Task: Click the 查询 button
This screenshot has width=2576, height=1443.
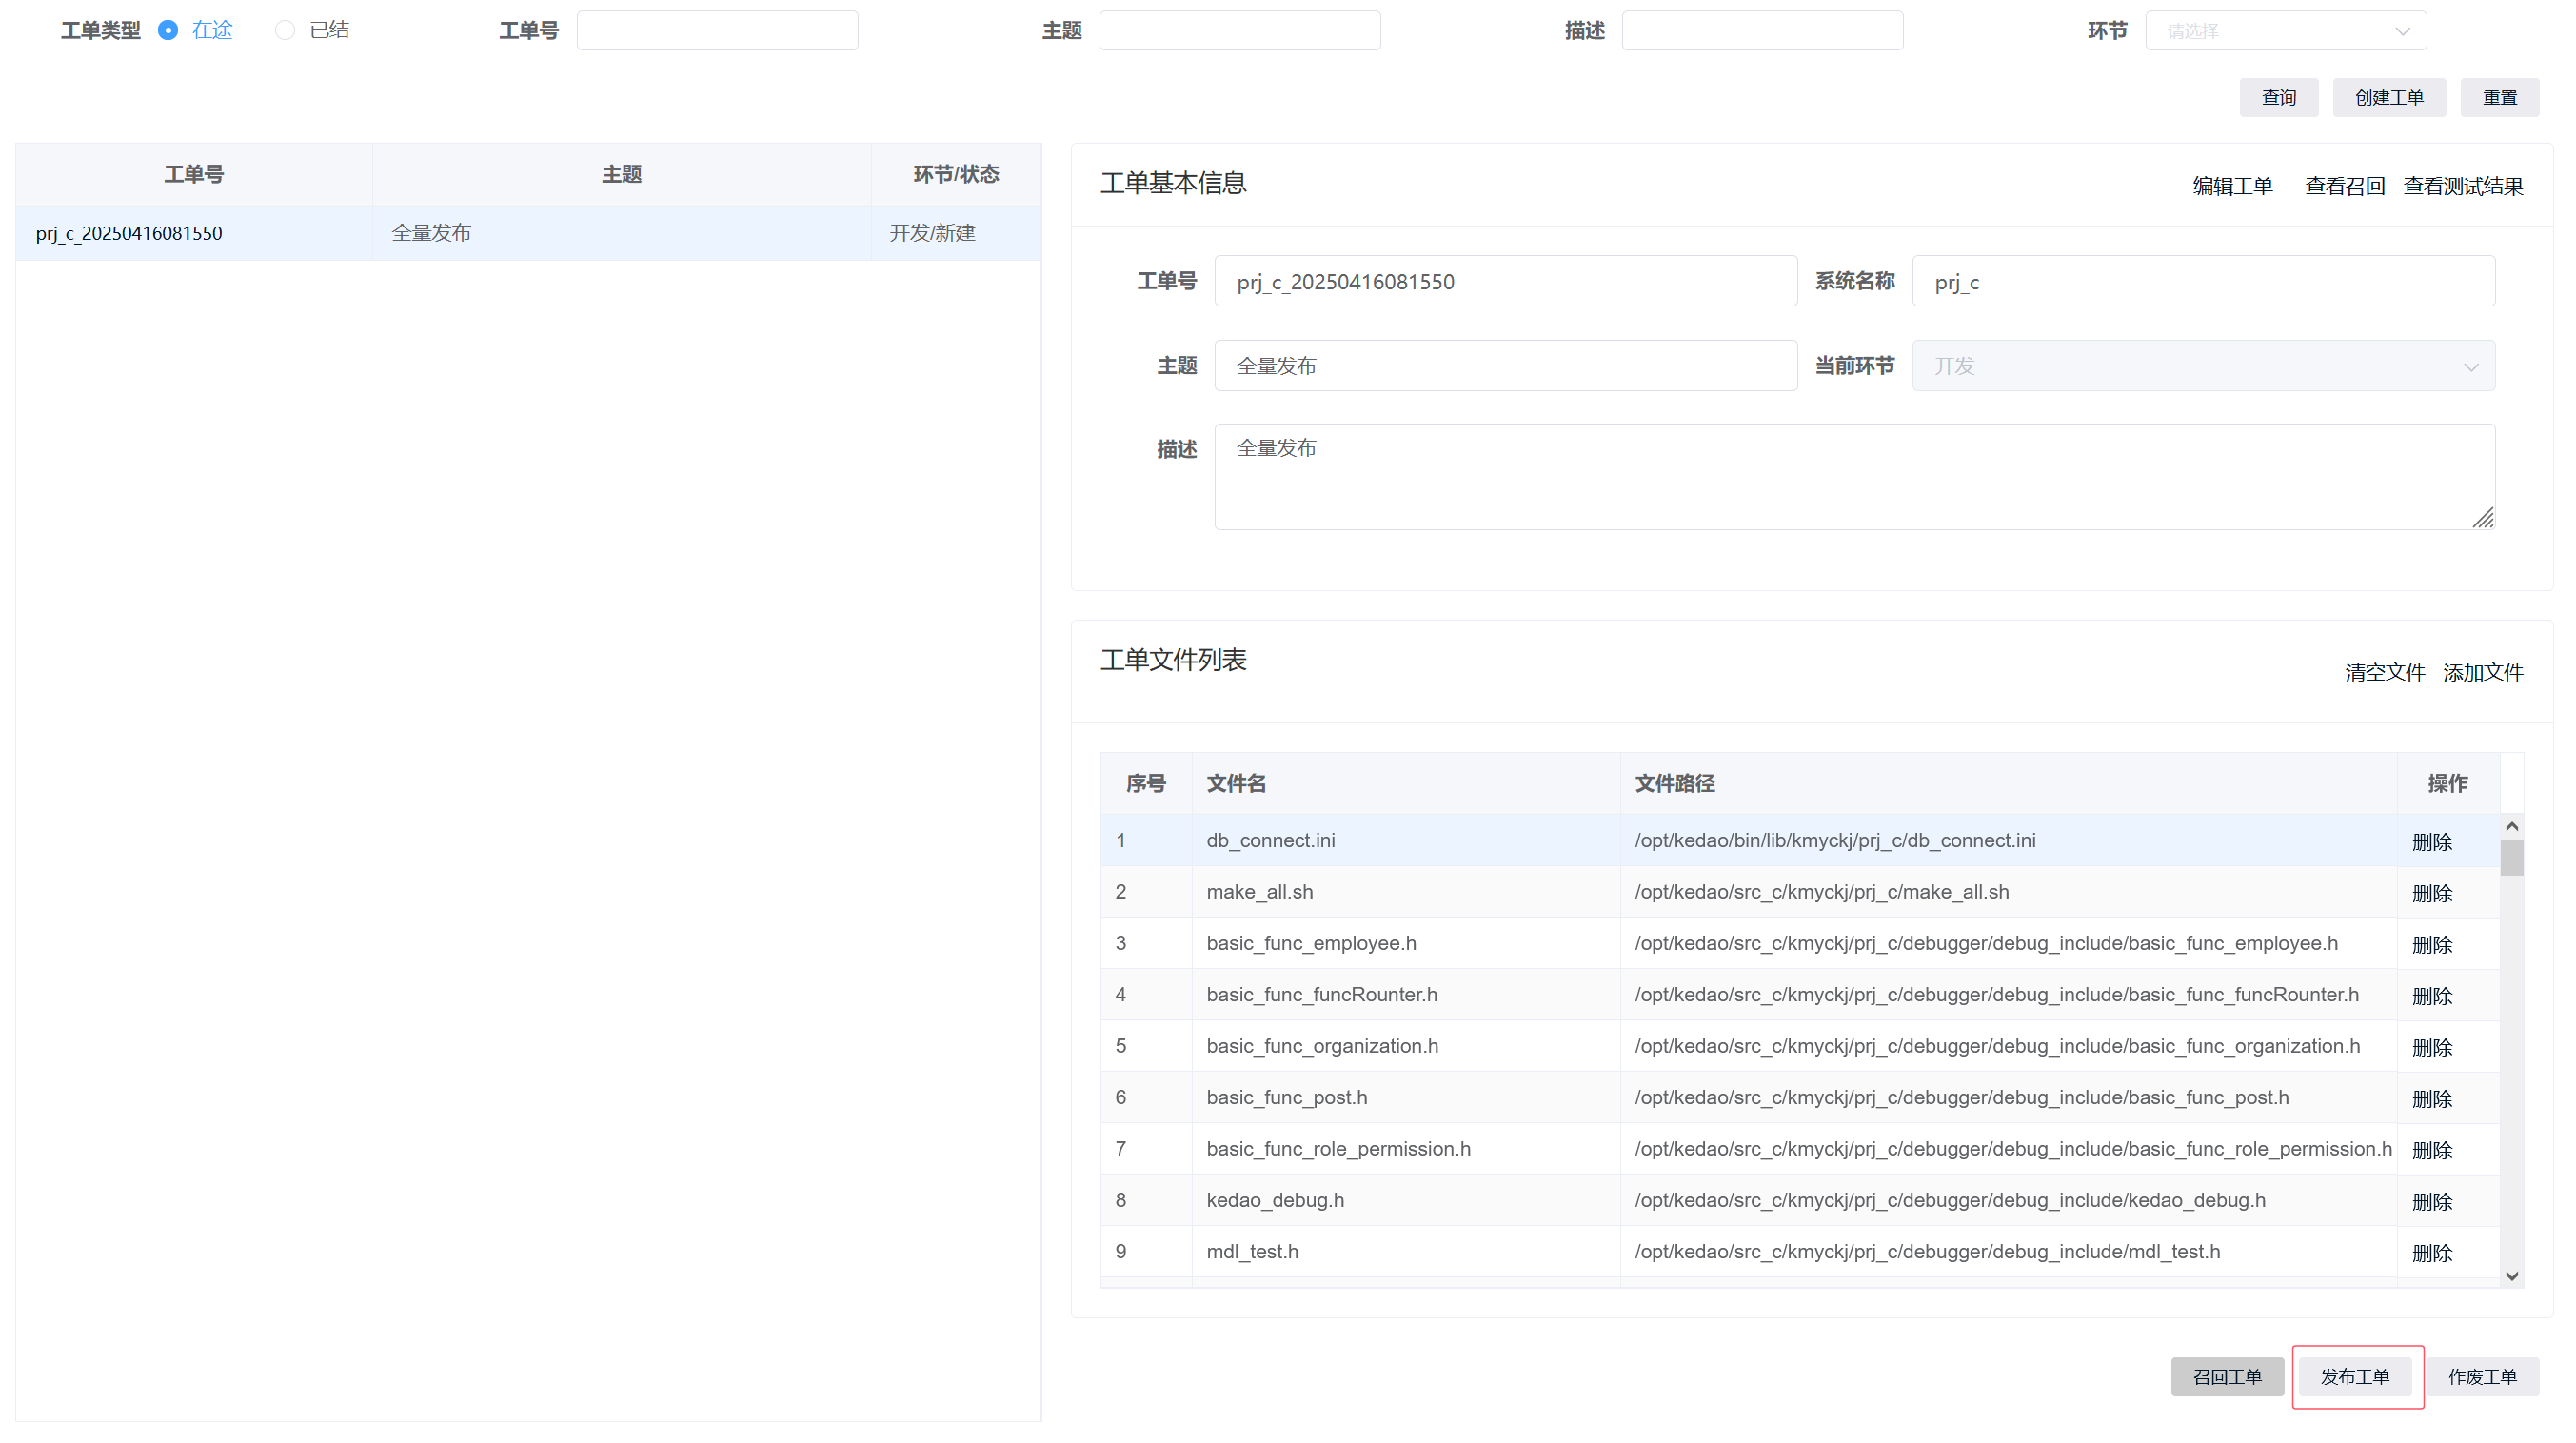Action: point(2279,97)
